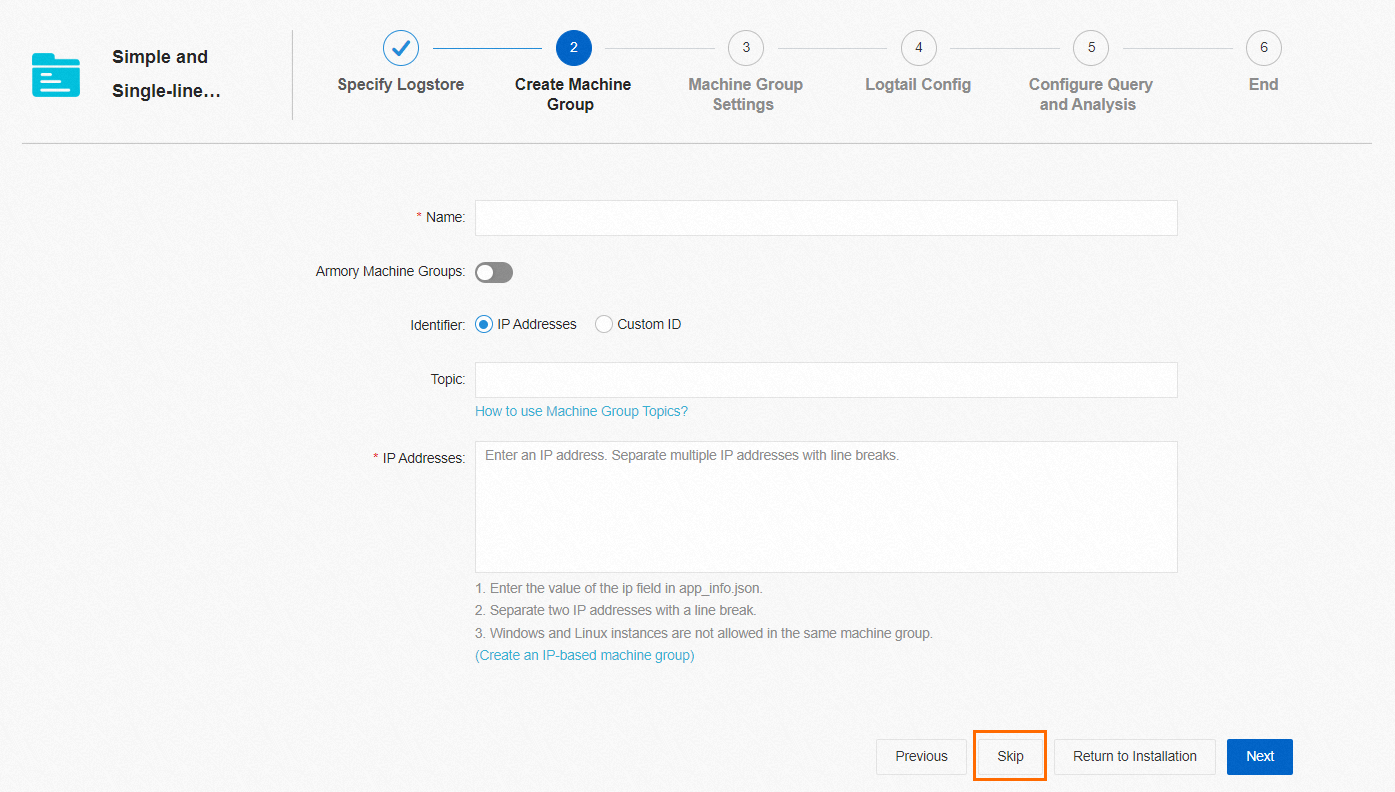Open the Create an IP-based machine group link

(x=584, y=656)
